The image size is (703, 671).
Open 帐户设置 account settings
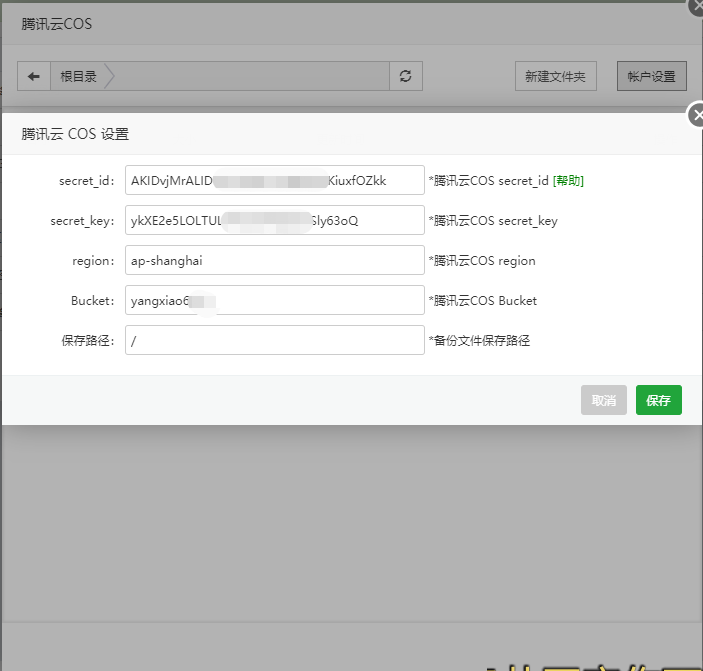tap(651, 76)
